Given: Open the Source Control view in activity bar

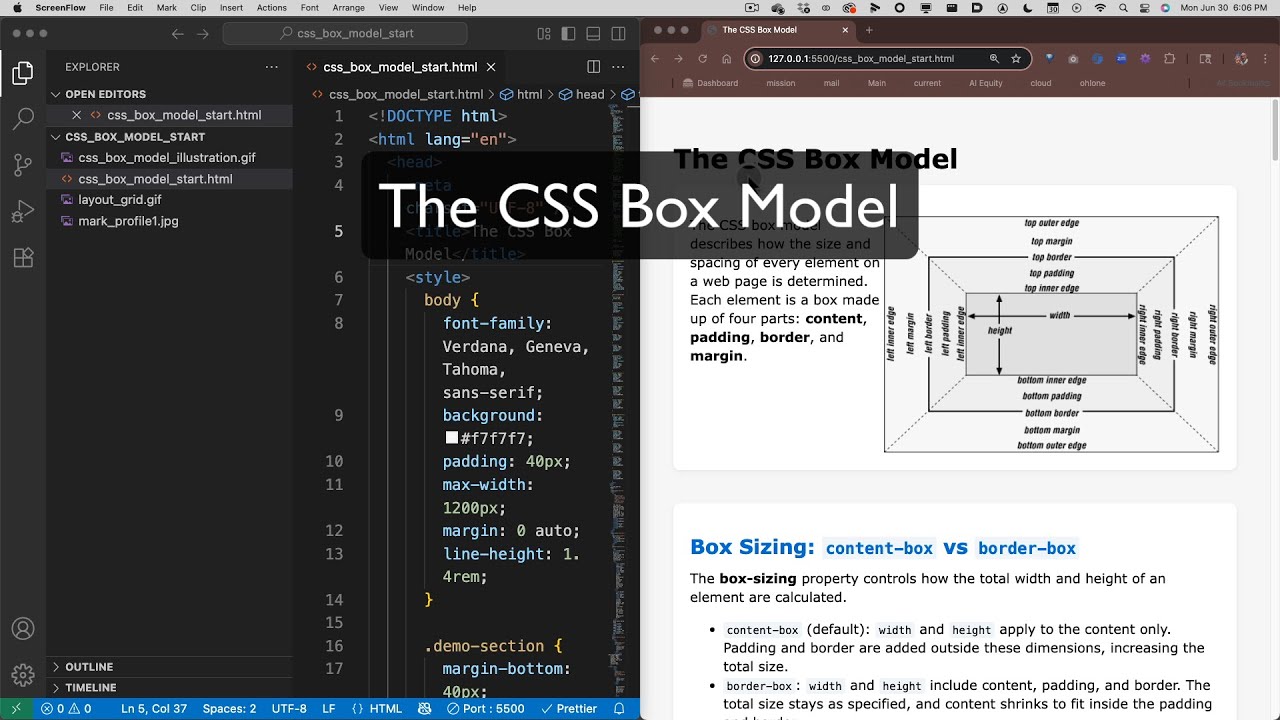Looking at the screenshot, I should click(x=22, y=165).
